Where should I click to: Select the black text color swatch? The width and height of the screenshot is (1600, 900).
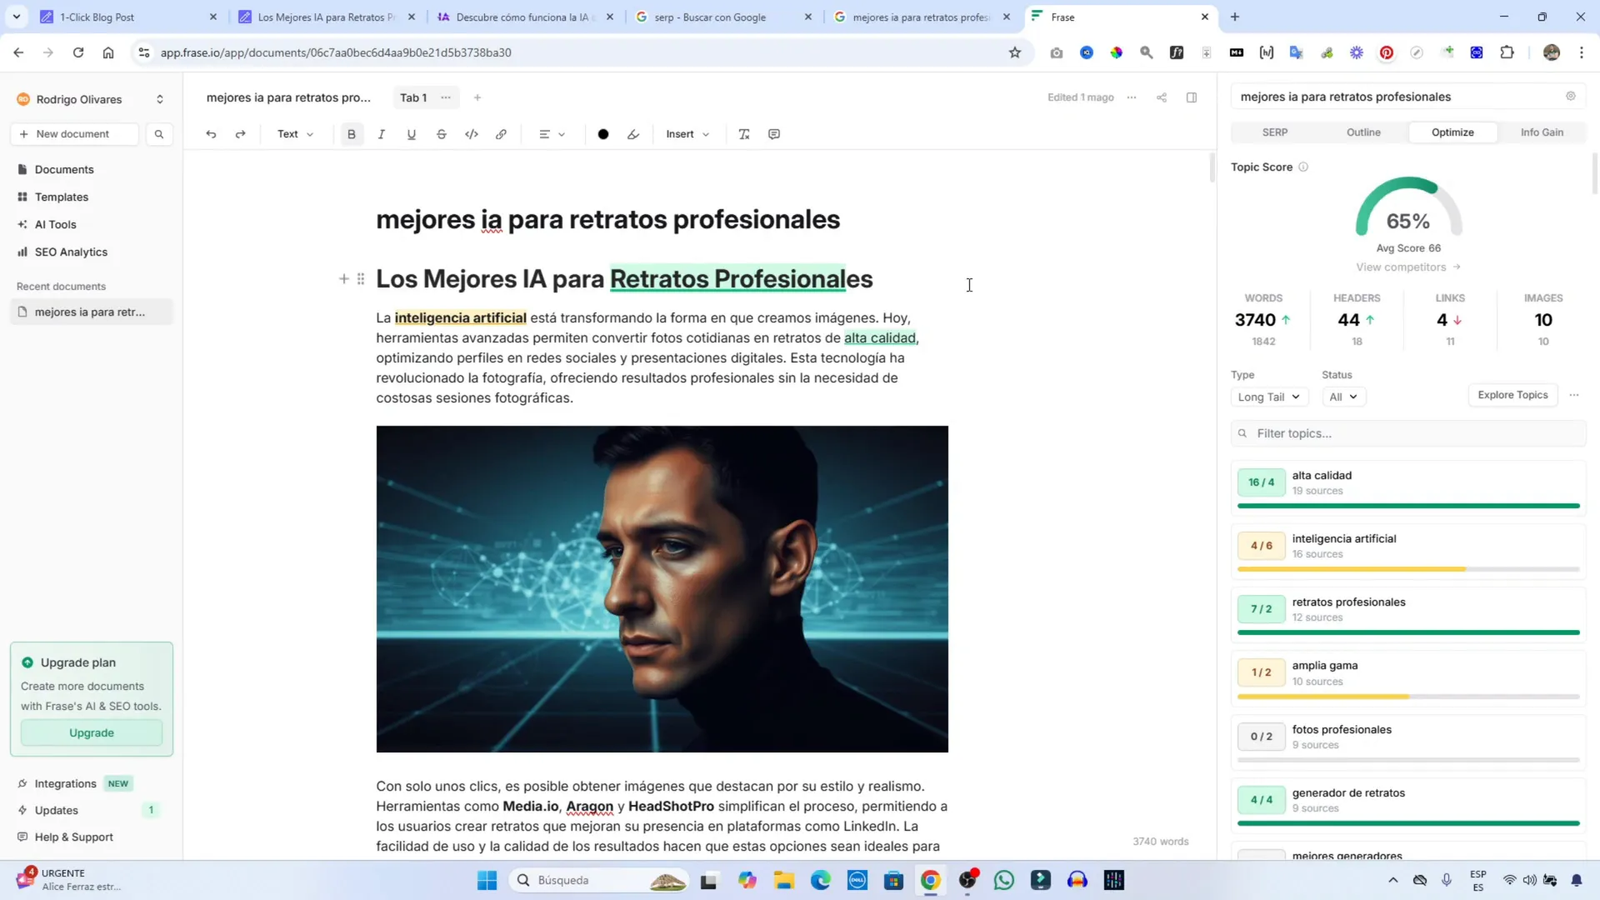coord(603,133)
